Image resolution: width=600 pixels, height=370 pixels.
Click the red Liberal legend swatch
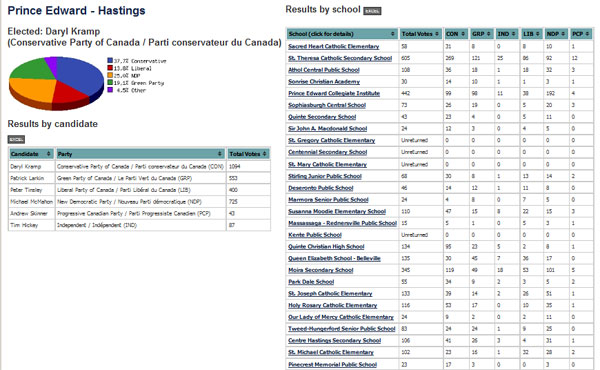tap(110, 68)
